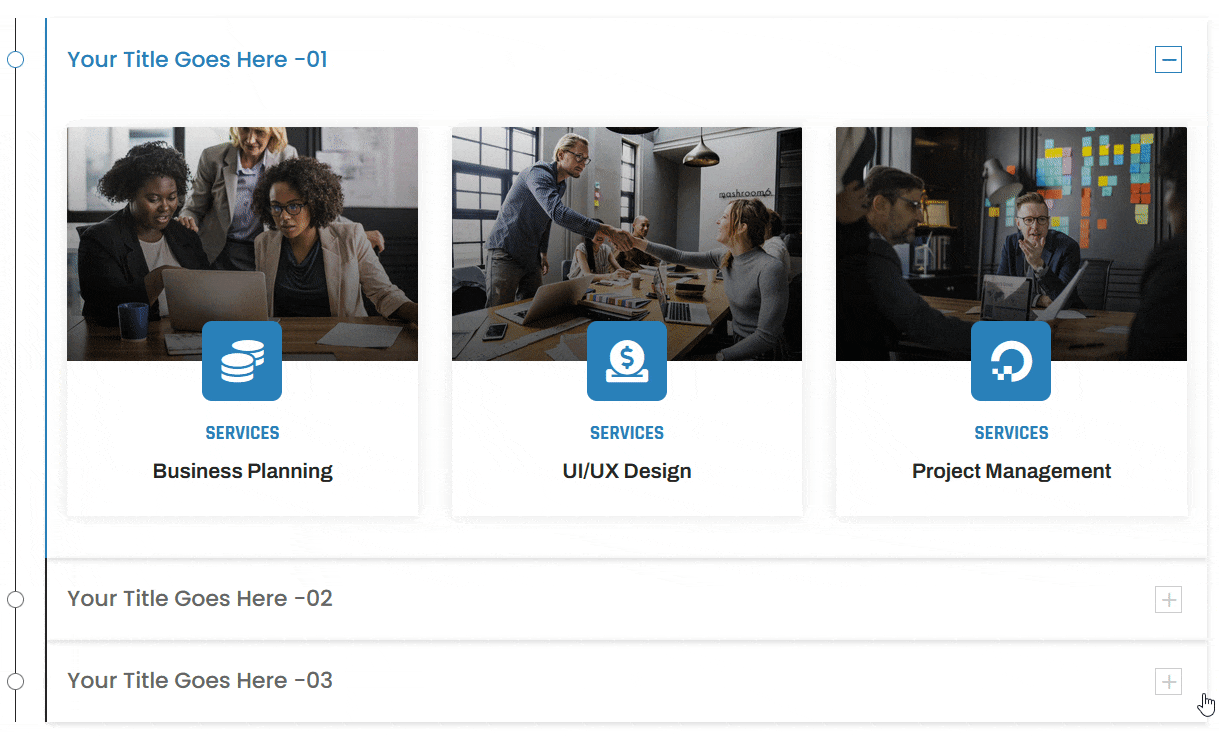This screenshot has height=736, width=1219.
Task: Click the plus icon beside 'Your Title Goes Here -03'
Action: click(x=1168, y=681)
